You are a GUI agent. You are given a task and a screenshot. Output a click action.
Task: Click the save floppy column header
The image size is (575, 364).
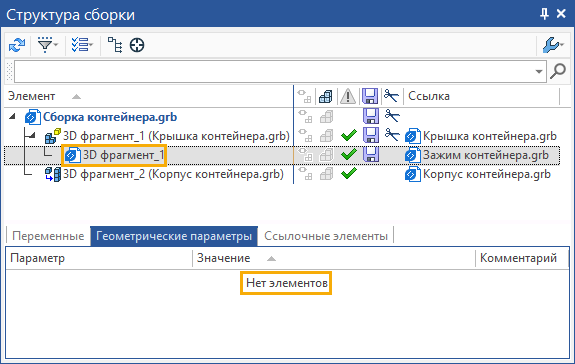click(x=370, y=96)
